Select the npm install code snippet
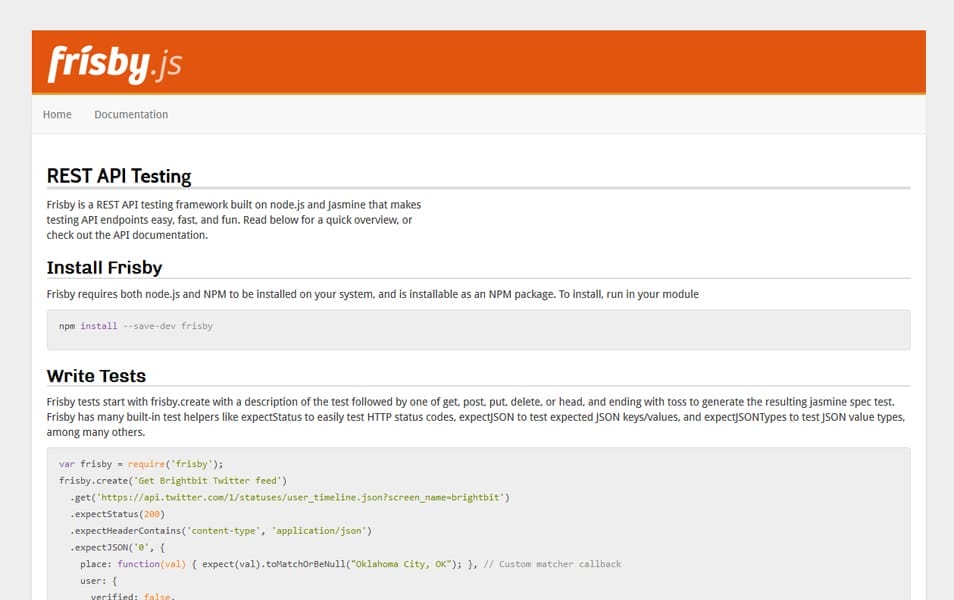Viewport: 954px width, 600px height. pos(135,325)
